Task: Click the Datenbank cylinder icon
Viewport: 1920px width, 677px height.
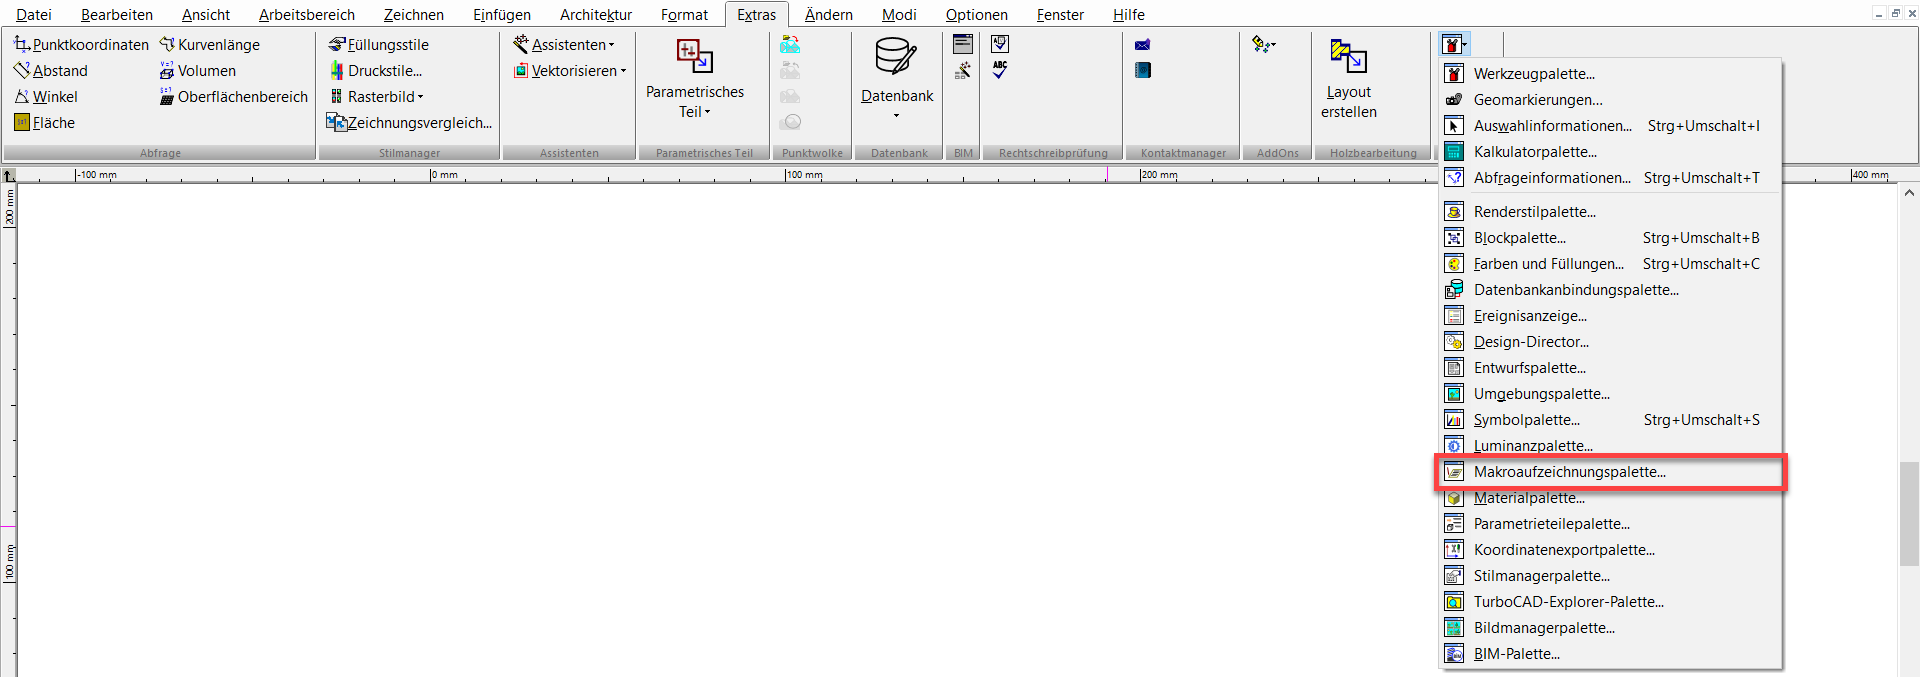Action: tap(895, 57)
